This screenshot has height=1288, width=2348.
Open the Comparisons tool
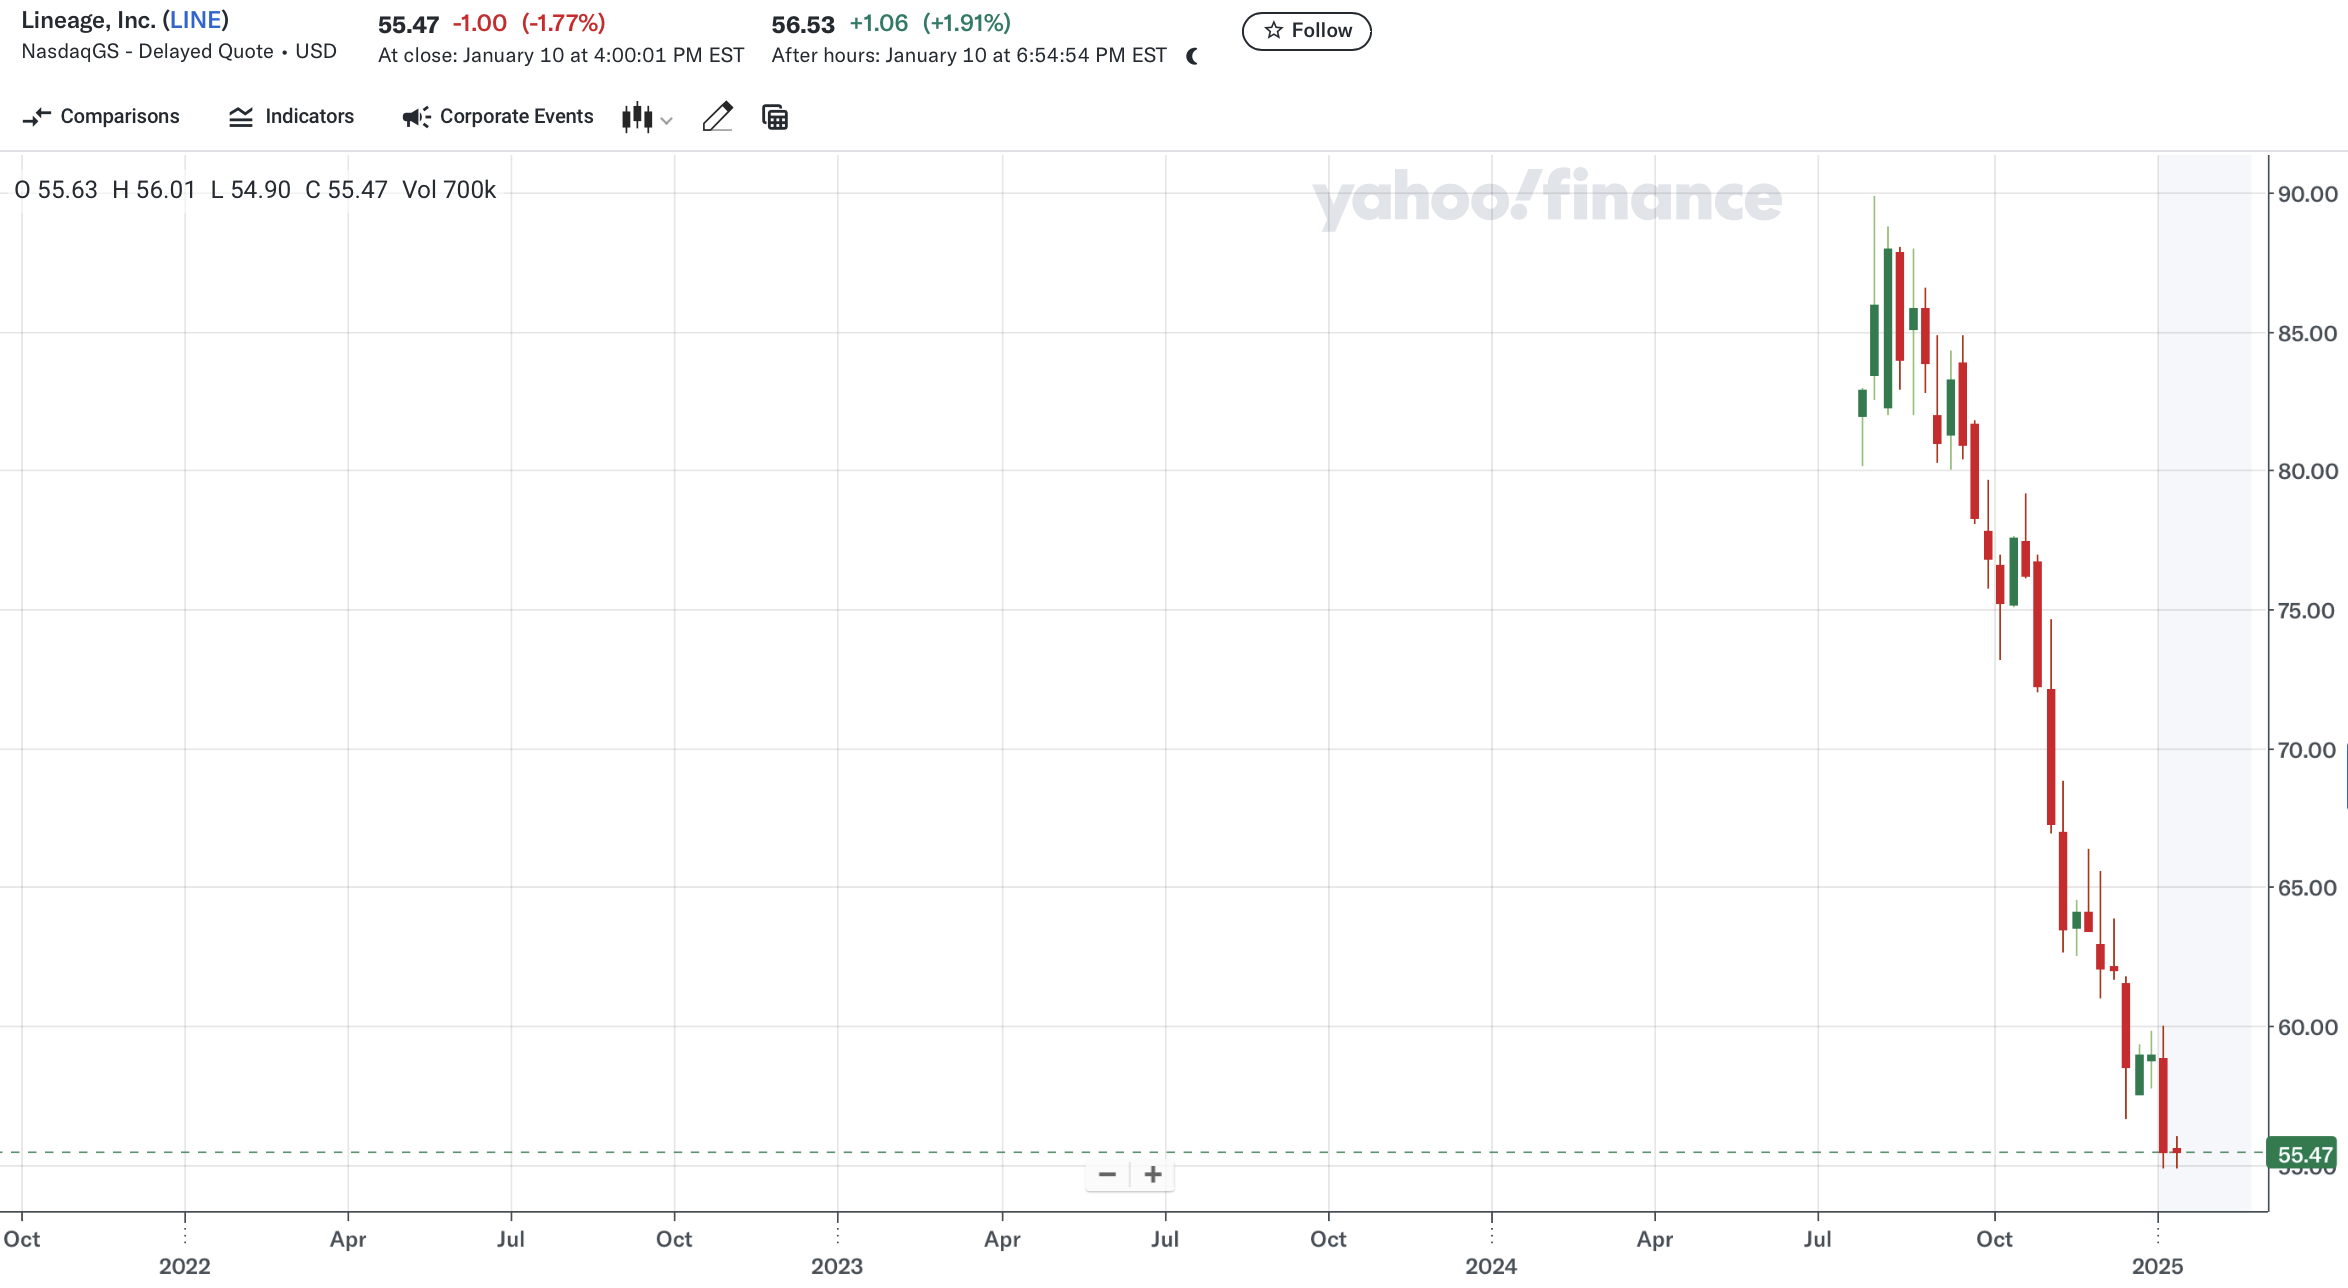coord(101,117)
